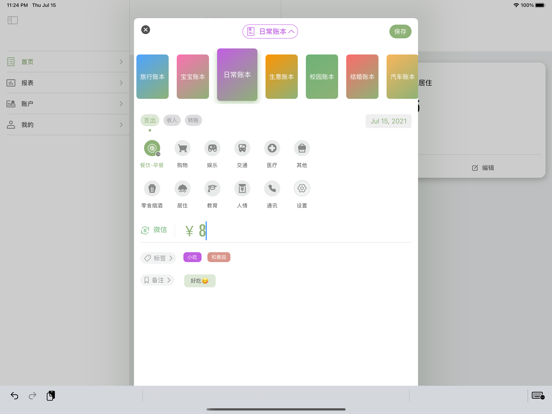The height and width of the screenshot is (414, 552).
Task: Pick the 零食烟酒 snacks category icon
Action: (x=152, y=188)
